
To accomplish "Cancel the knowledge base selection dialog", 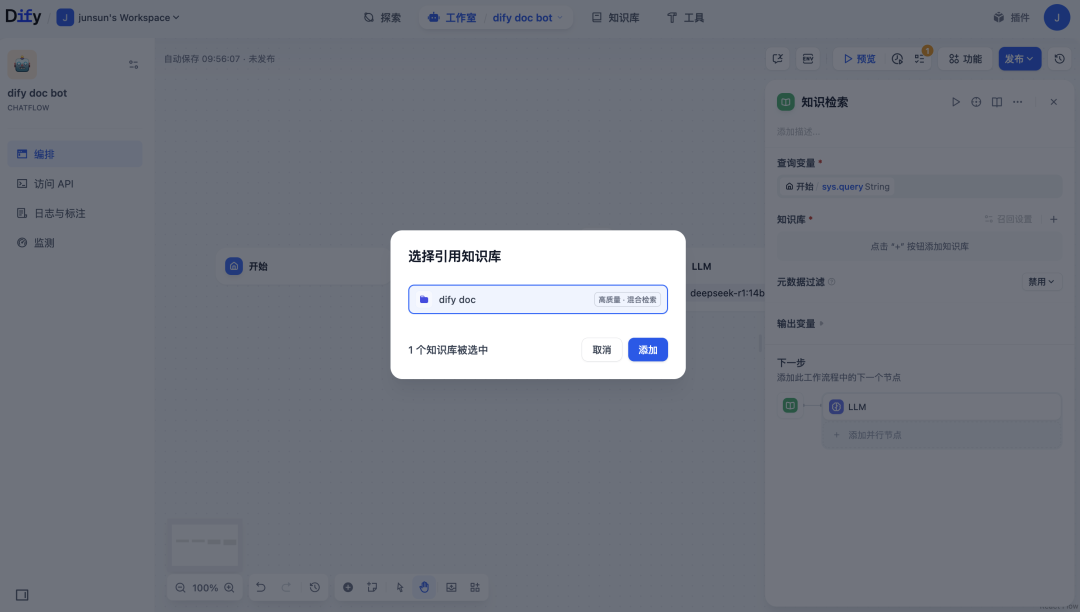I will click(601, 349).
